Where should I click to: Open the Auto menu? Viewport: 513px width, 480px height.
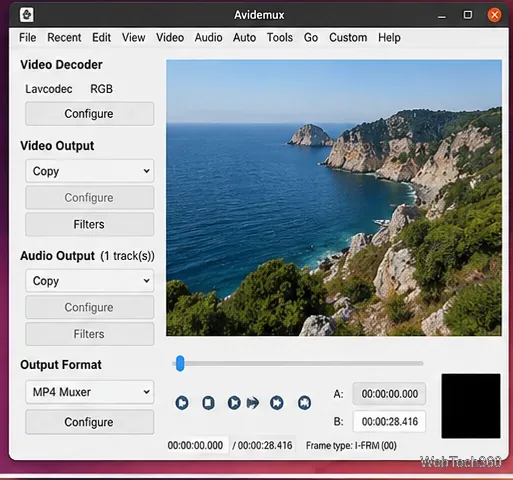[244, 37]
